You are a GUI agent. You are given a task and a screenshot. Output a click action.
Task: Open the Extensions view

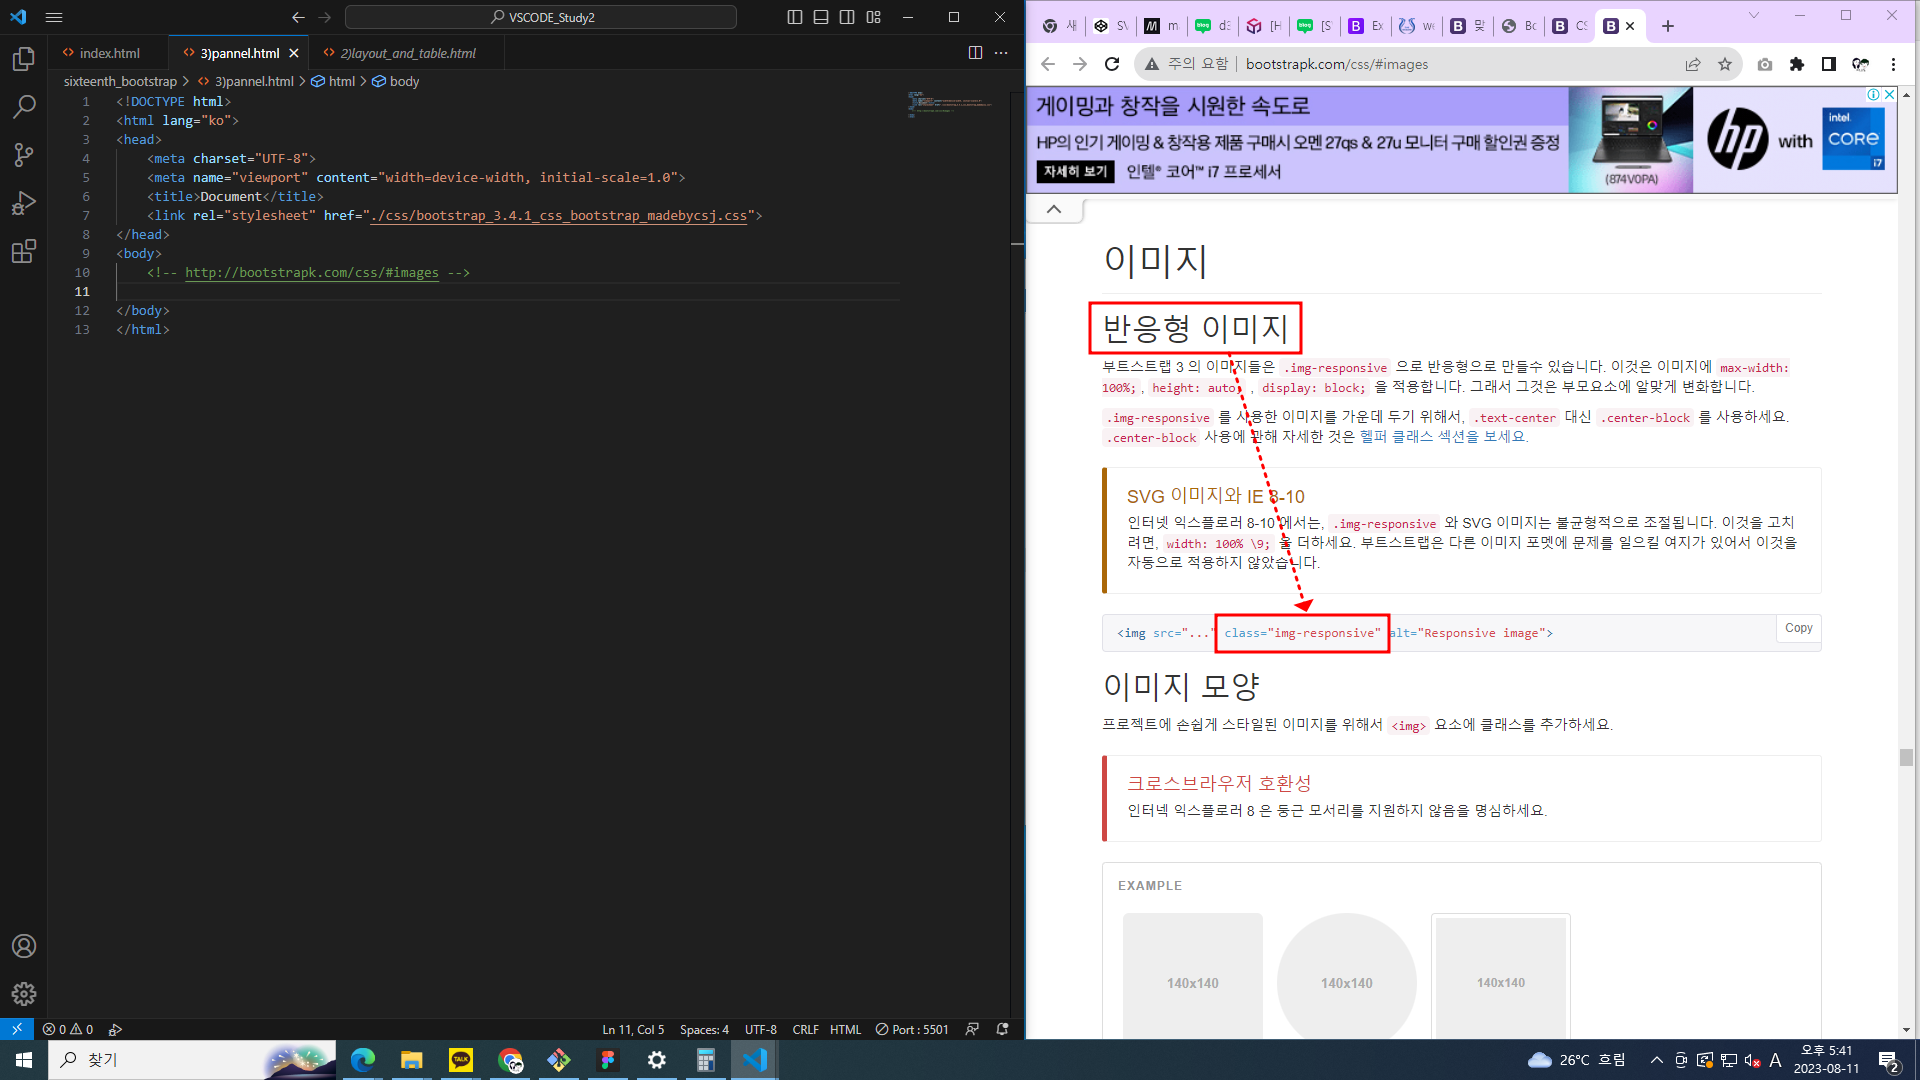(x=24, y=251)
